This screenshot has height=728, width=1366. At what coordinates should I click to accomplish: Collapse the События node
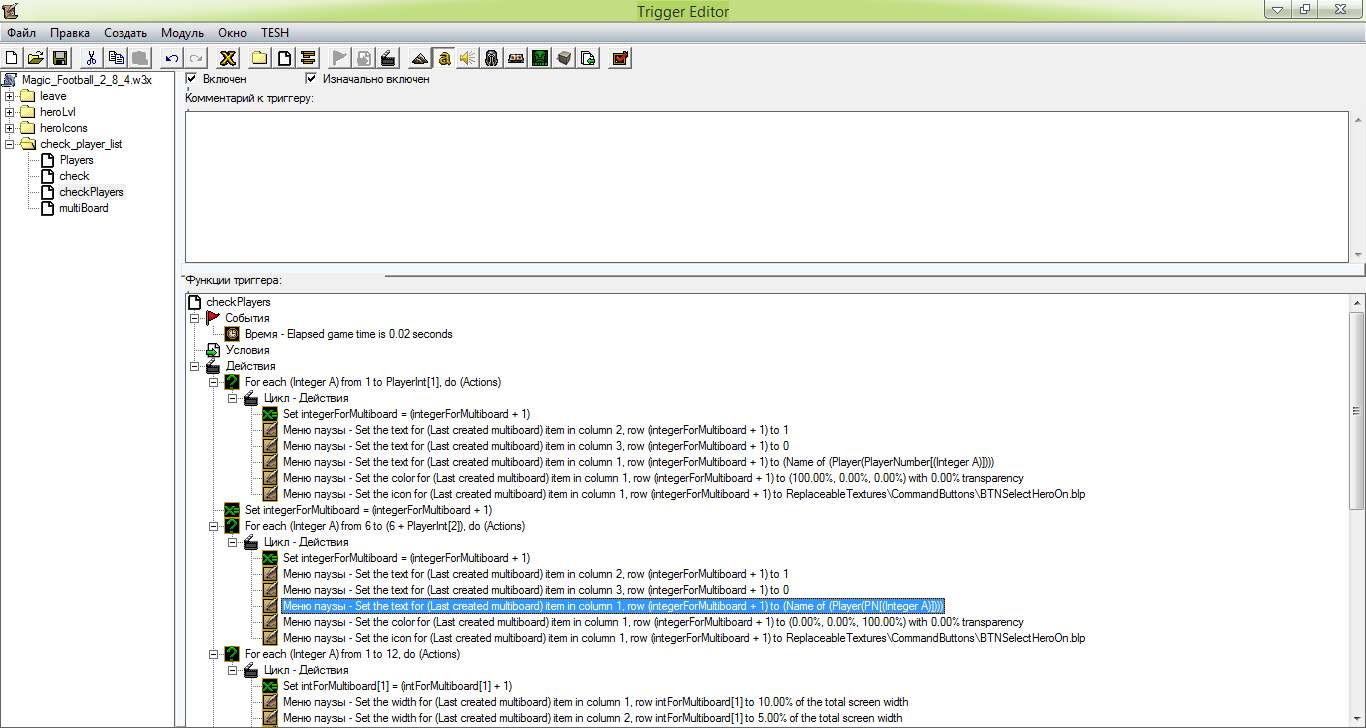195,318
